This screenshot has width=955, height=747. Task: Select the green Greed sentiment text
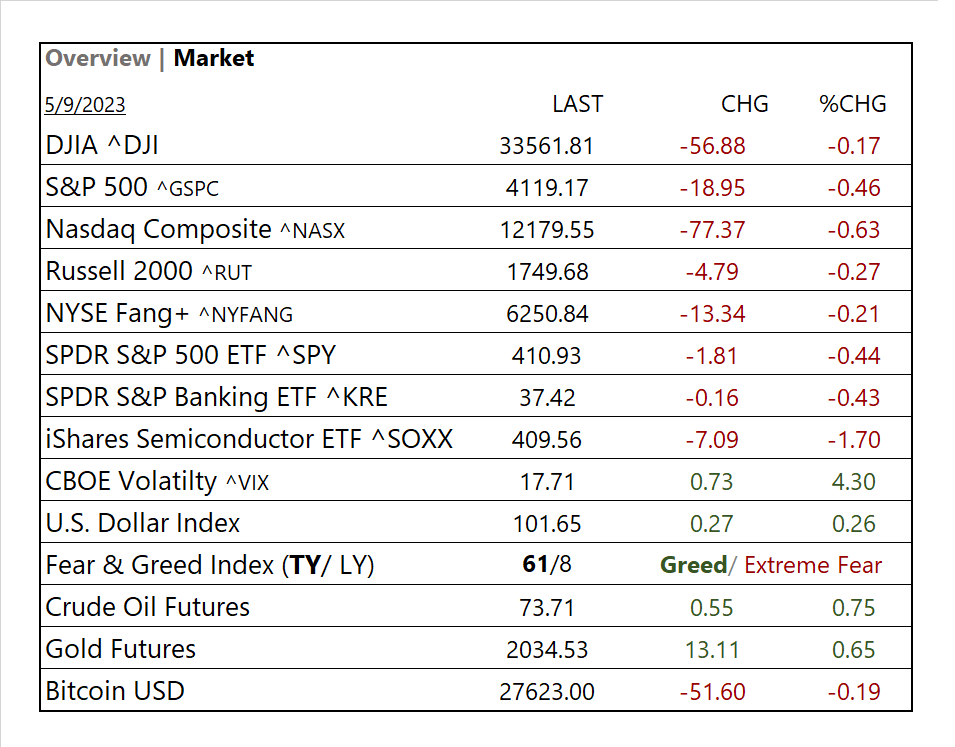click(693, 566)
